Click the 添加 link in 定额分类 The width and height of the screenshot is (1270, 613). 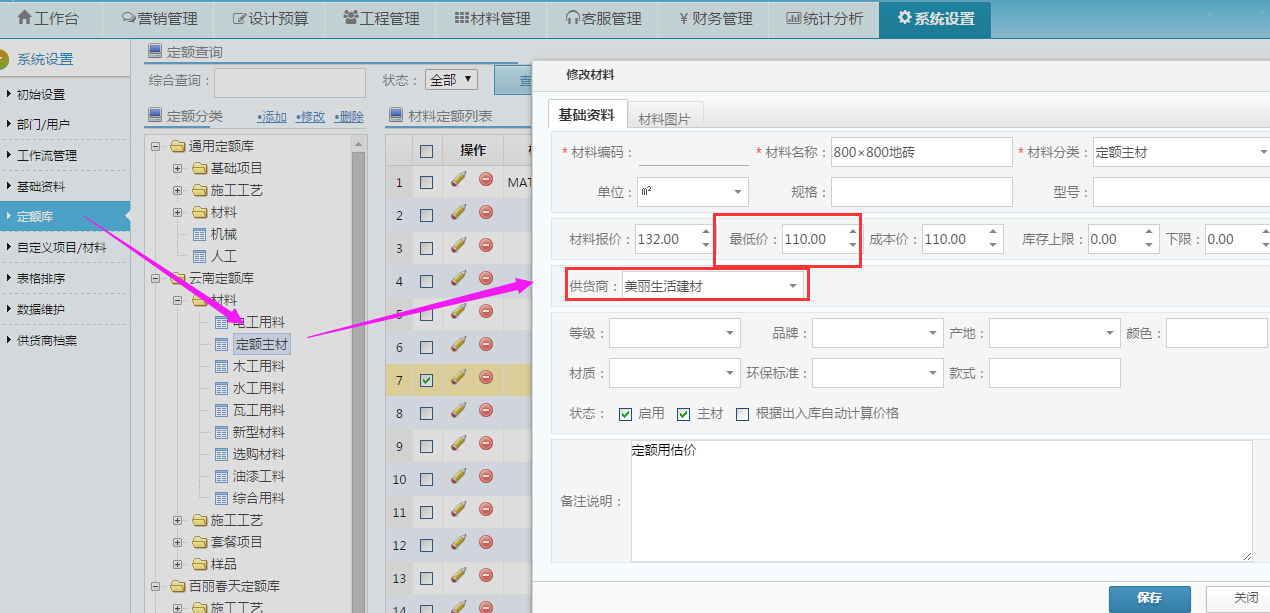(272, 117)
